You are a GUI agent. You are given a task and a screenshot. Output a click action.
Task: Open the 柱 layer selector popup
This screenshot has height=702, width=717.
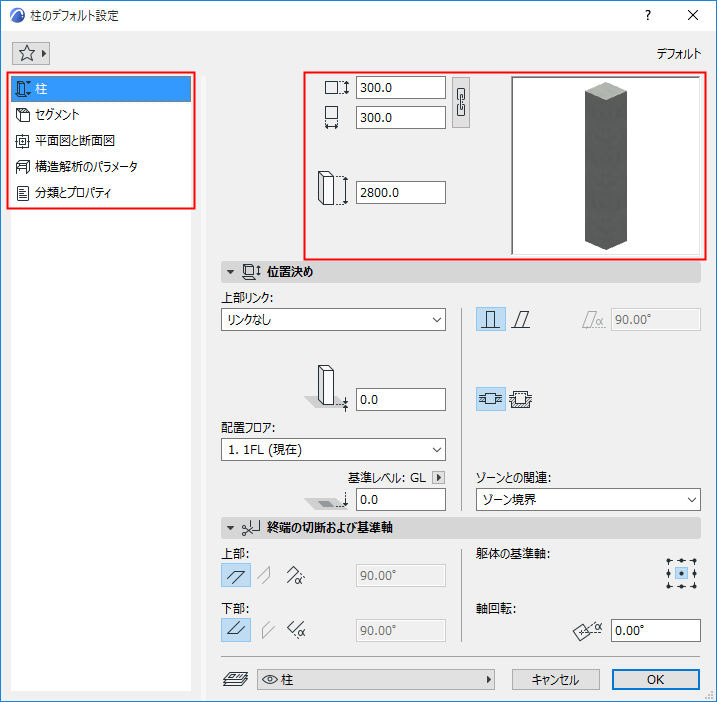click(x=376, y=680)
